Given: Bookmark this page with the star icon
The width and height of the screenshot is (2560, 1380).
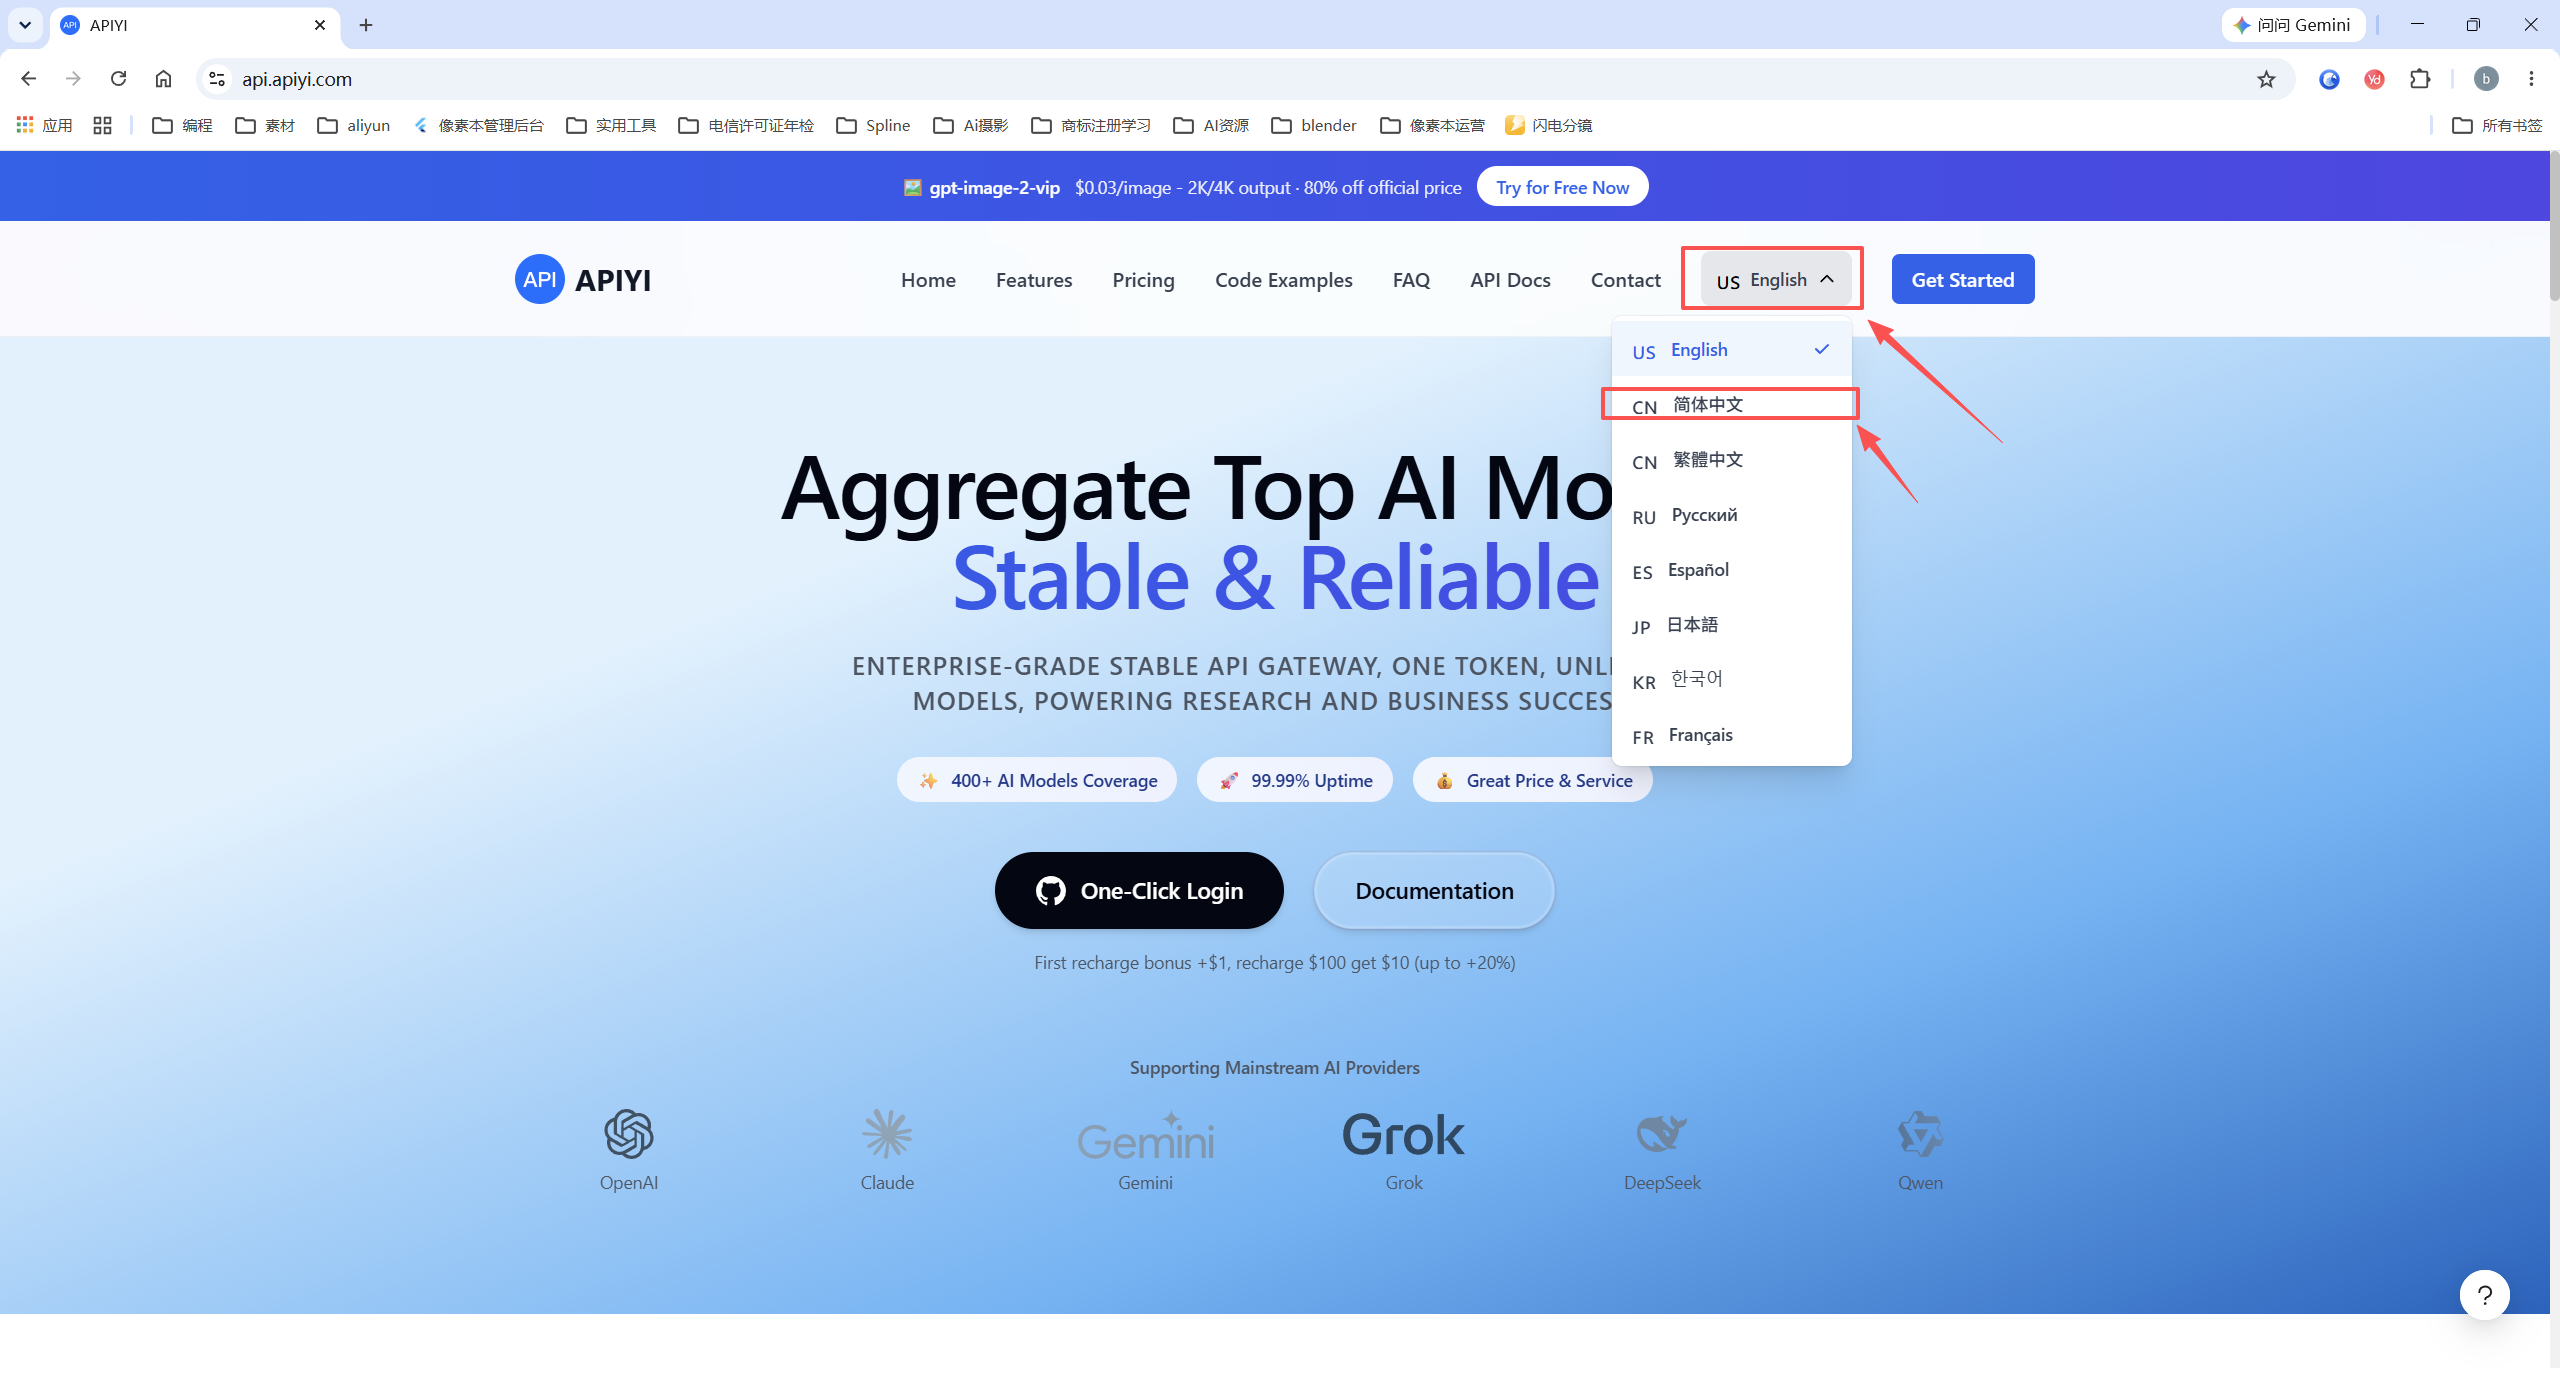Looking at the screenshot, I should (2266, 79).
